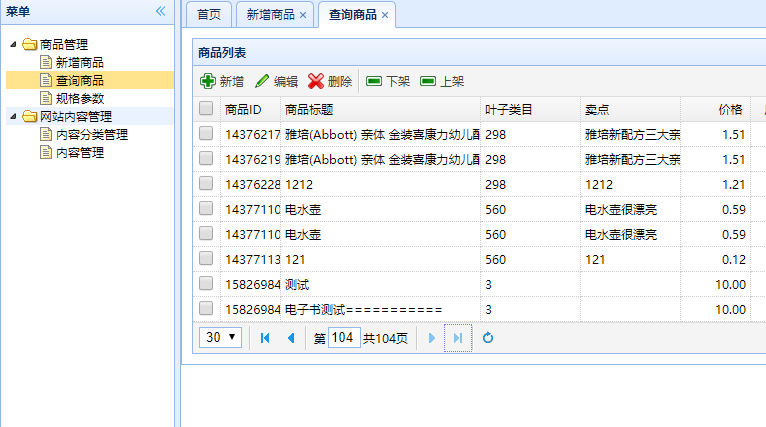Screen dimensions: 766x427
Task: Click the 新增 green plus icon
Action: [208, 81]
